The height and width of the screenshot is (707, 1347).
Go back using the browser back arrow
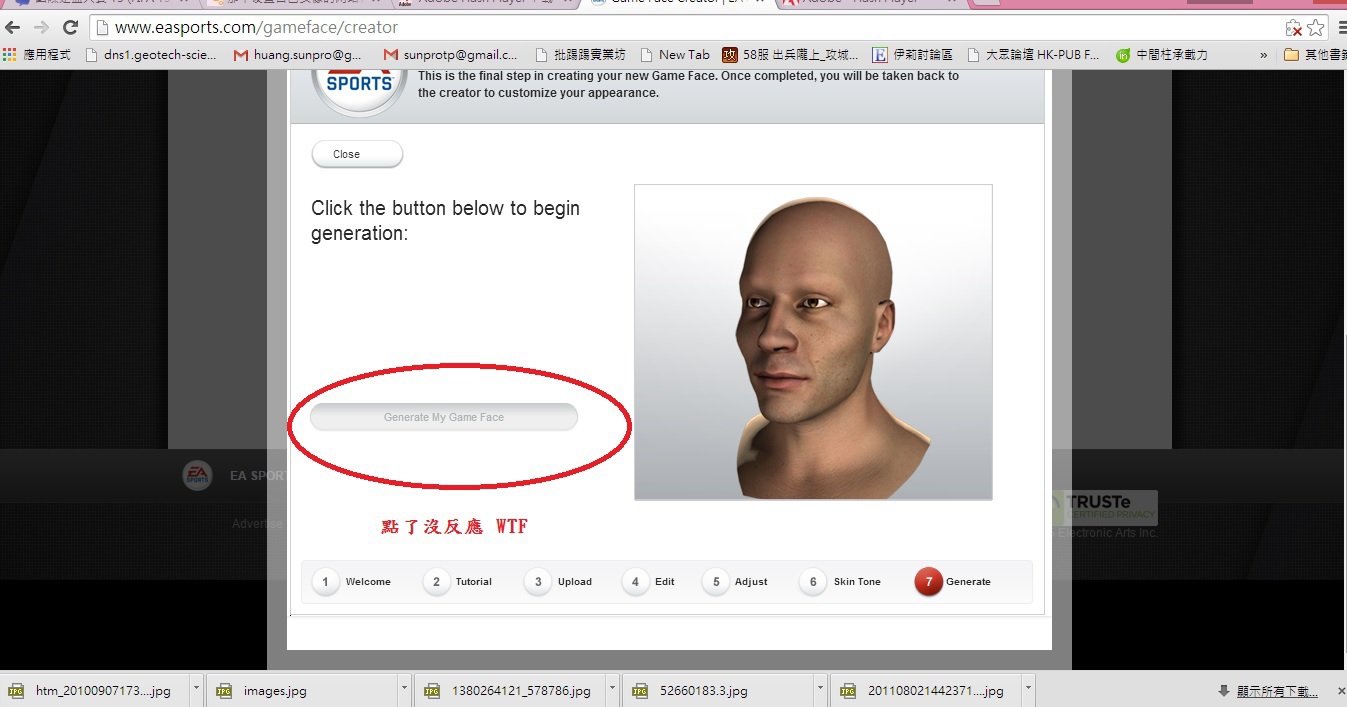[13, 28]
